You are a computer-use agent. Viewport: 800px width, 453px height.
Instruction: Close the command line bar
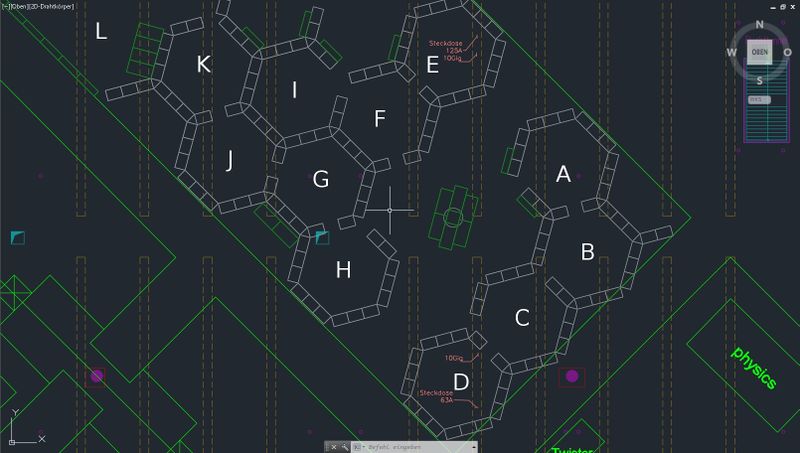pos(332,447)
